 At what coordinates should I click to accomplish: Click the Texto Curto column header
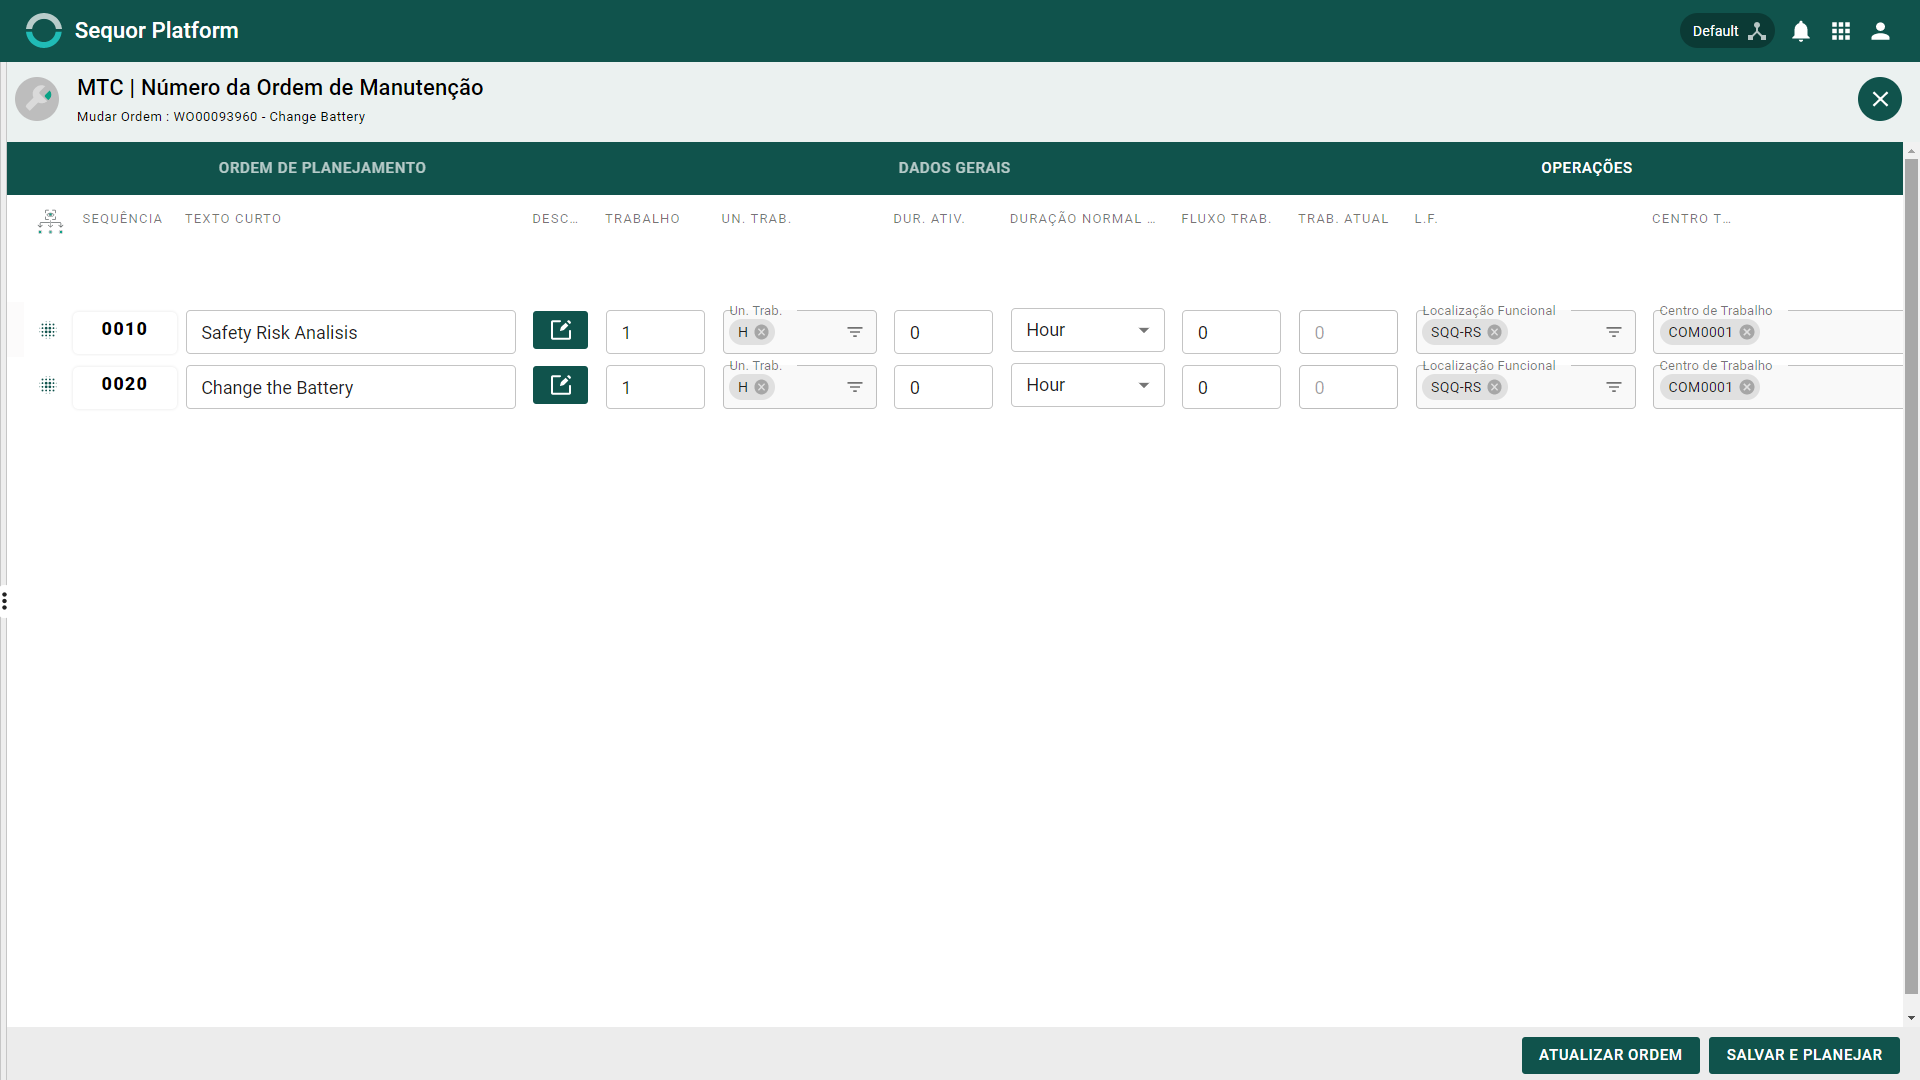[233, 219]
